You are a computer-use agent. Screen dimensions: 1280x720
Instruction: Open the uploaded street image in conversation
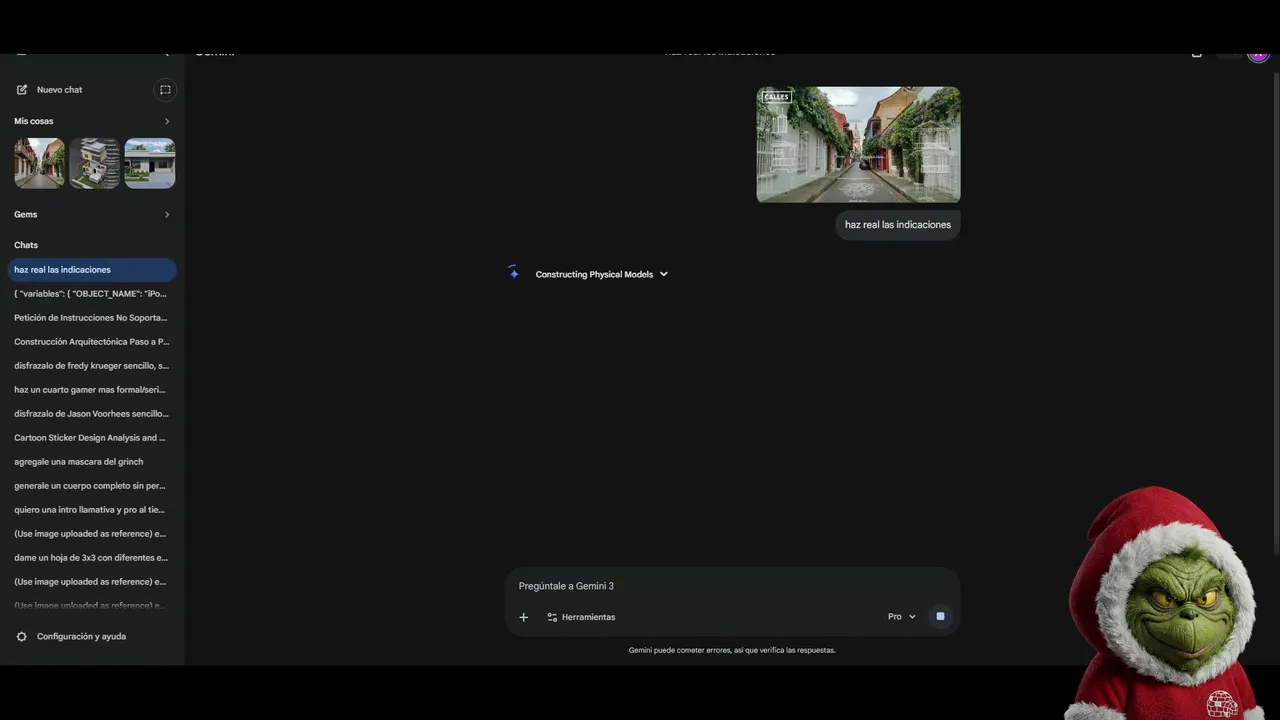coord(858,145)
